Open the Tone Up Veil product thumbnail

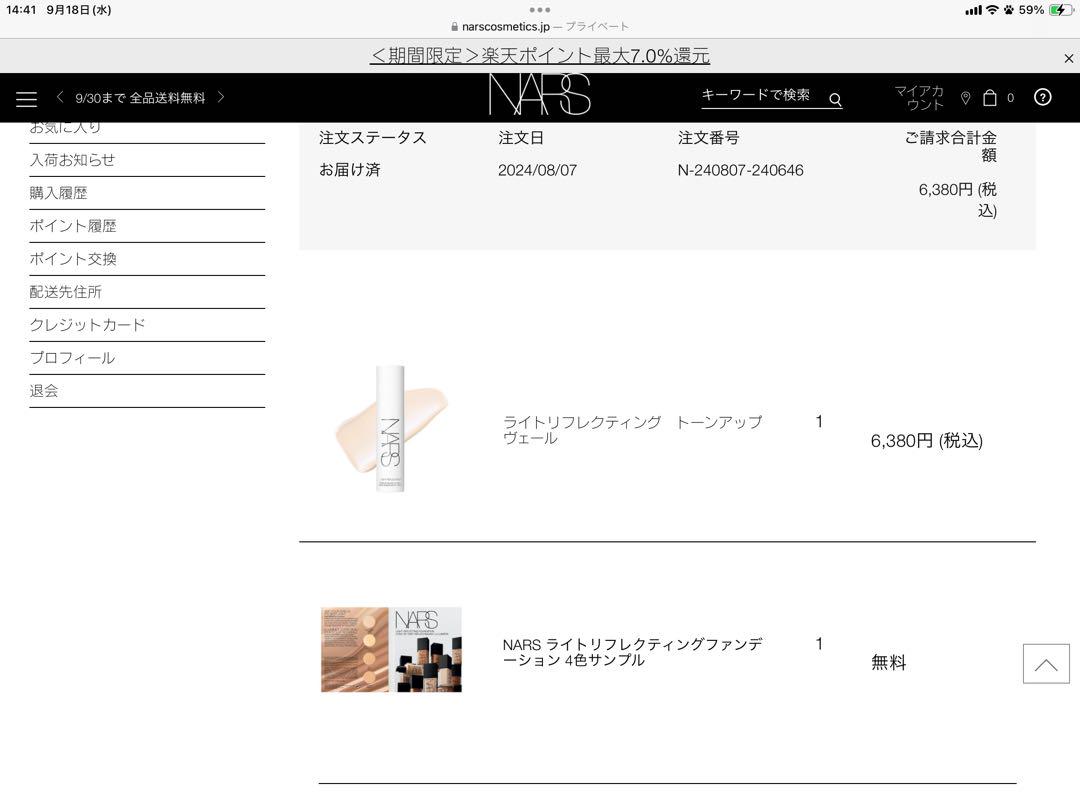click(x=391, y=428)
